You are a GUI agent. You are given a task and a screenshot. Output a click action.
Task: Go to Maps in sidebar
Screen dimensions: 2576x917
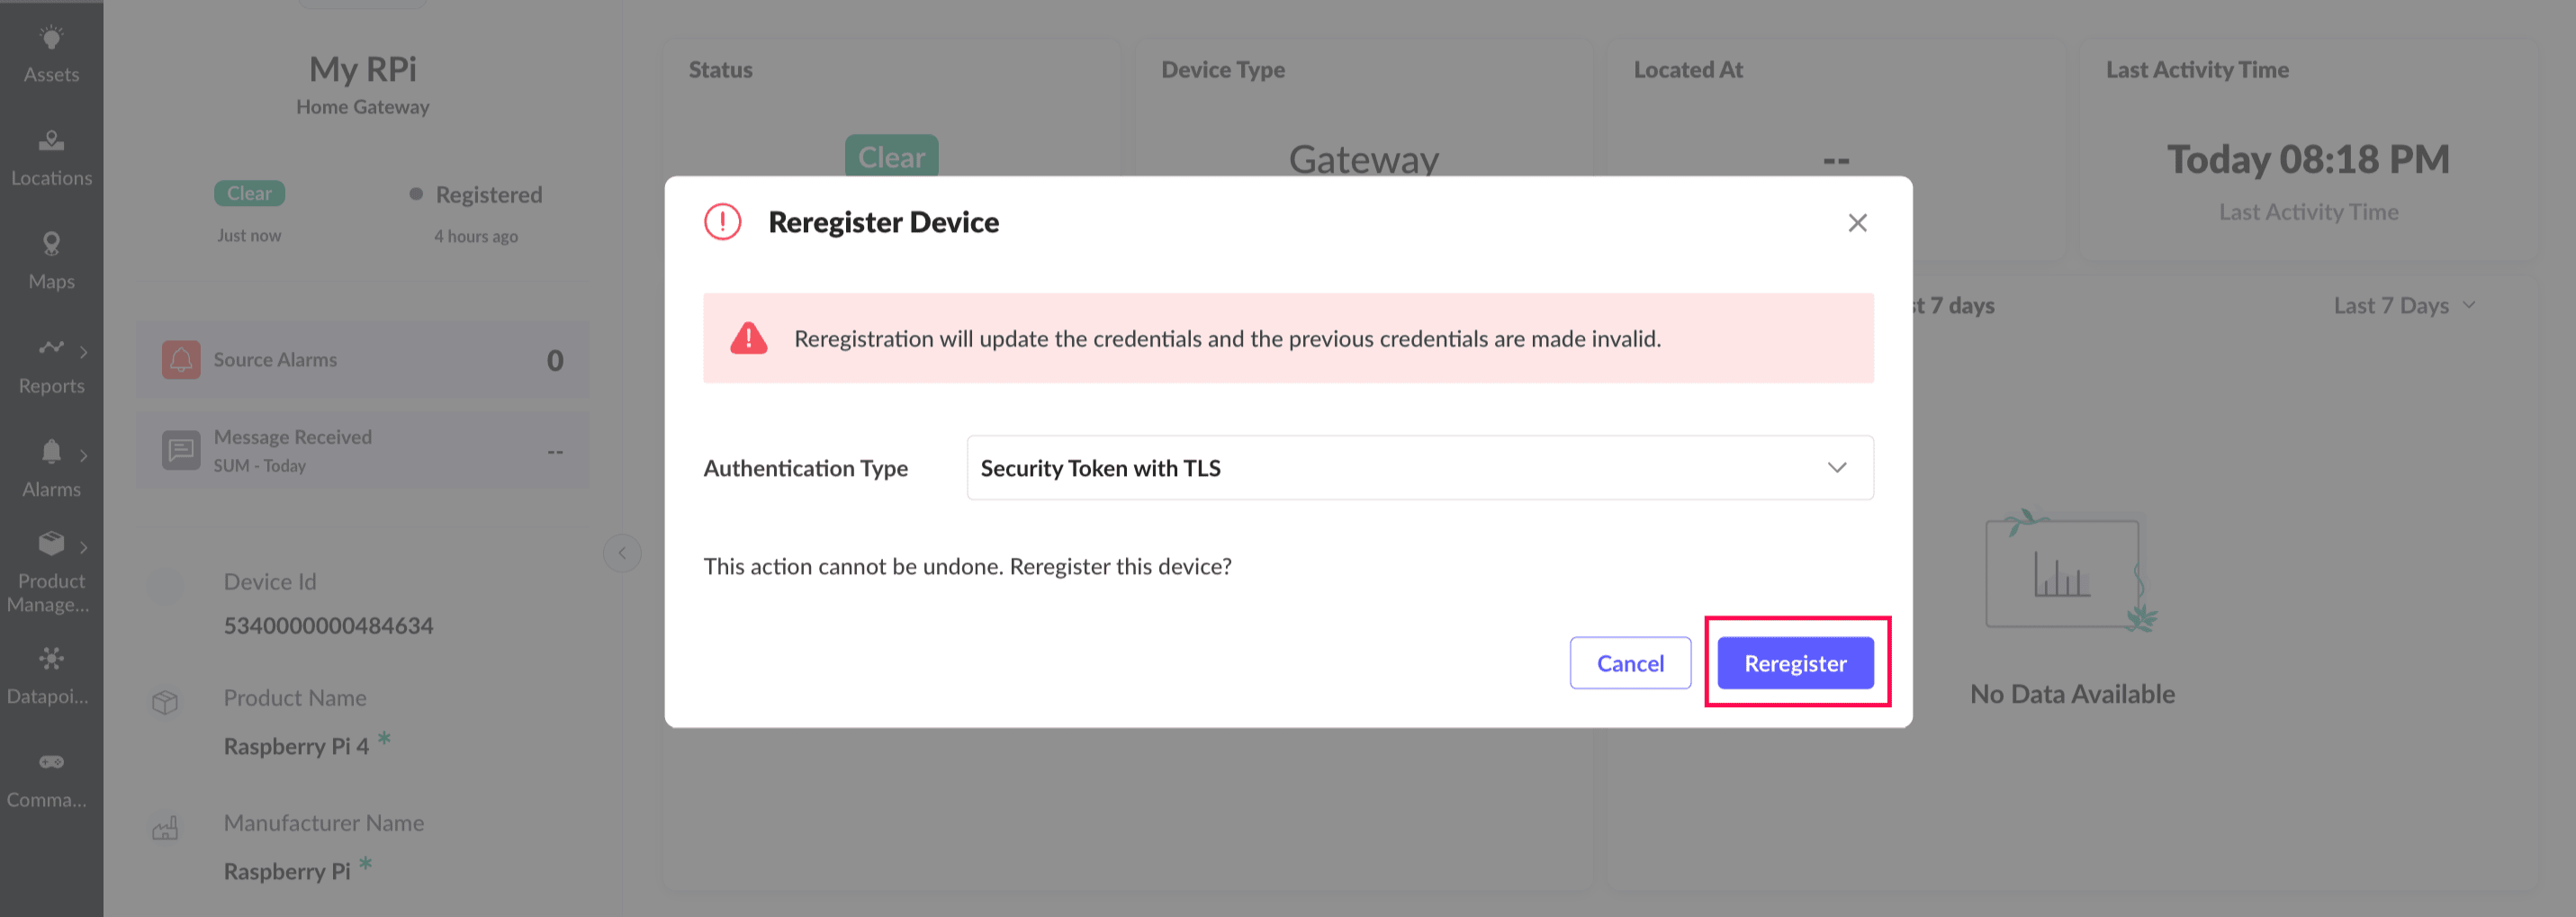pos(51,261)
